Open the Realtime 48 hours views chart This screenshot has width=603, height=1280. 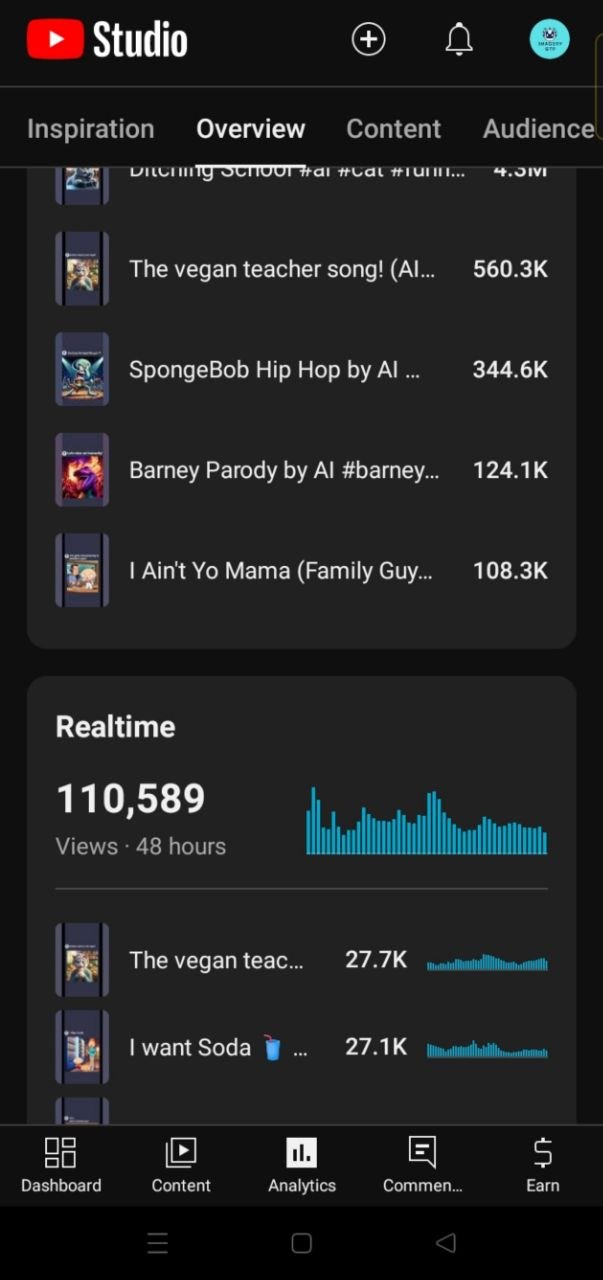pos(427,822)
